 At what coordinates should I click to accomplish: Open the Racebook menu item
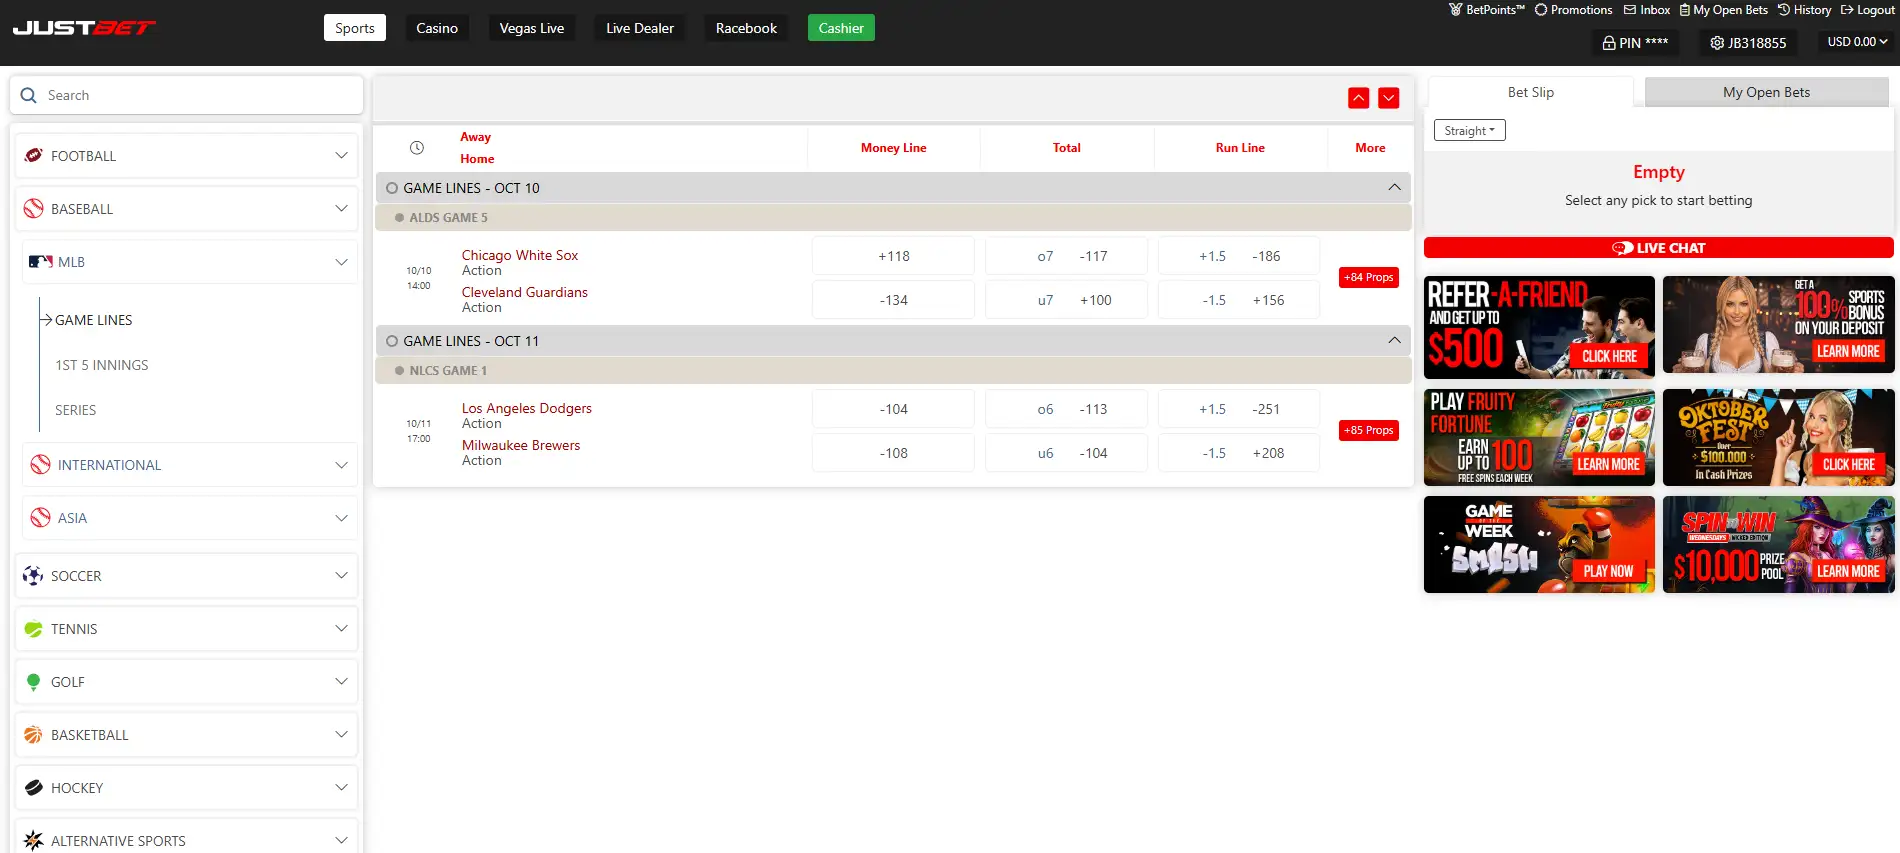[746, 28]
